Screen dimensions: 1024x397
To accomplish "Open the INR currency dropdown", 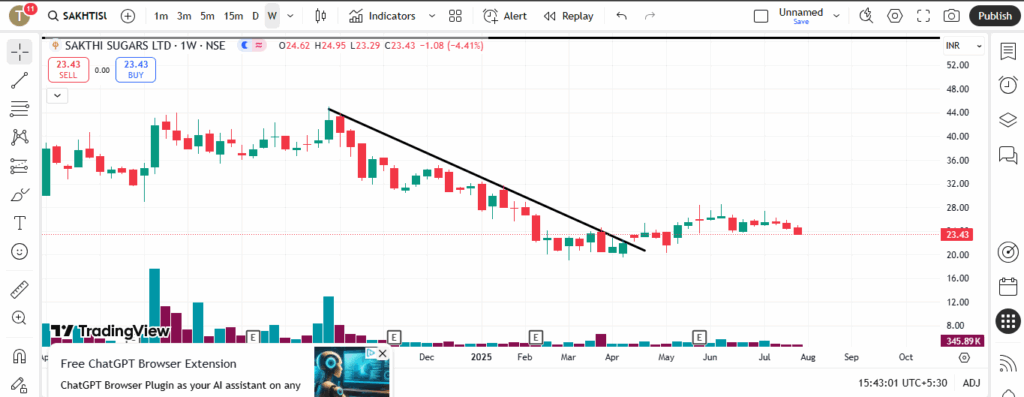I will click(965, 46).
